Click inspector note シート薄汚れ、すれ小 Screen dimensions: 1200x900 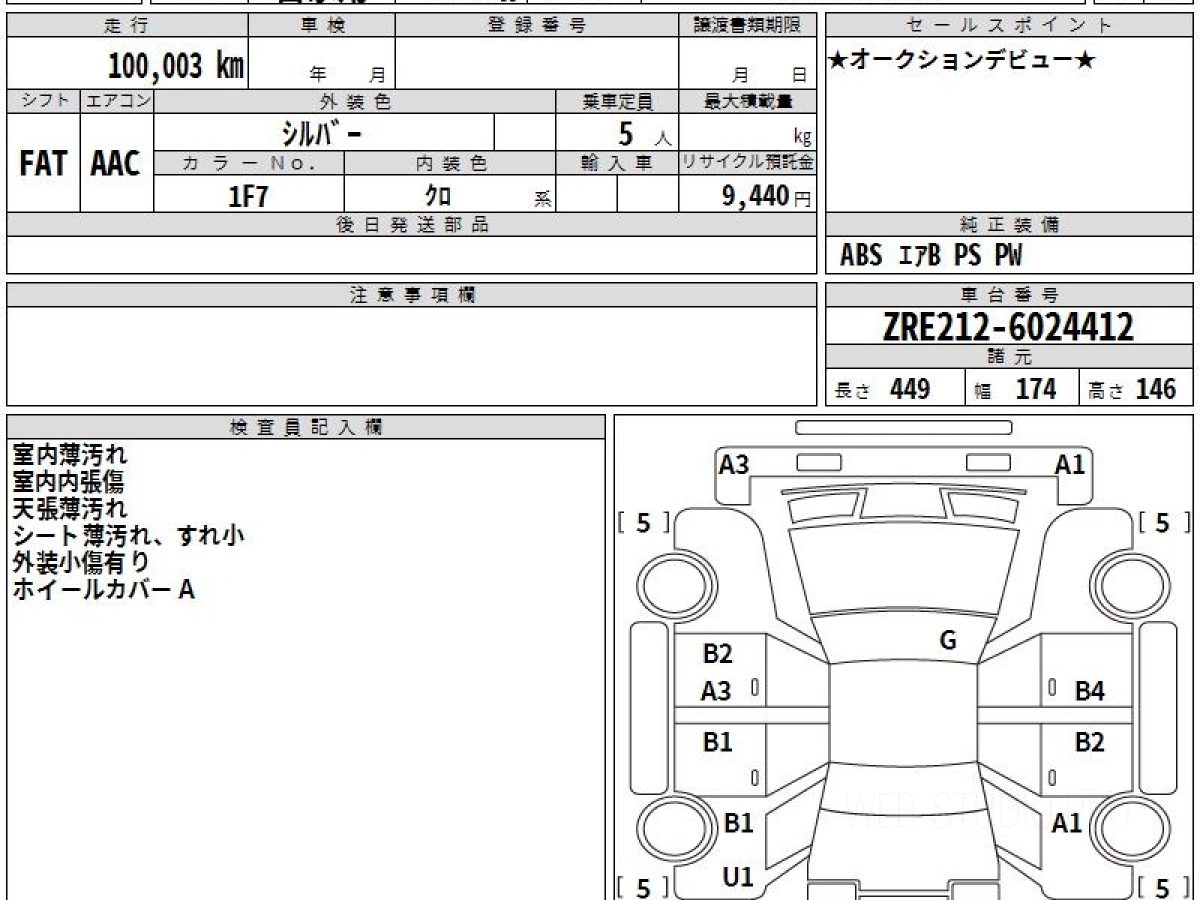128,536
